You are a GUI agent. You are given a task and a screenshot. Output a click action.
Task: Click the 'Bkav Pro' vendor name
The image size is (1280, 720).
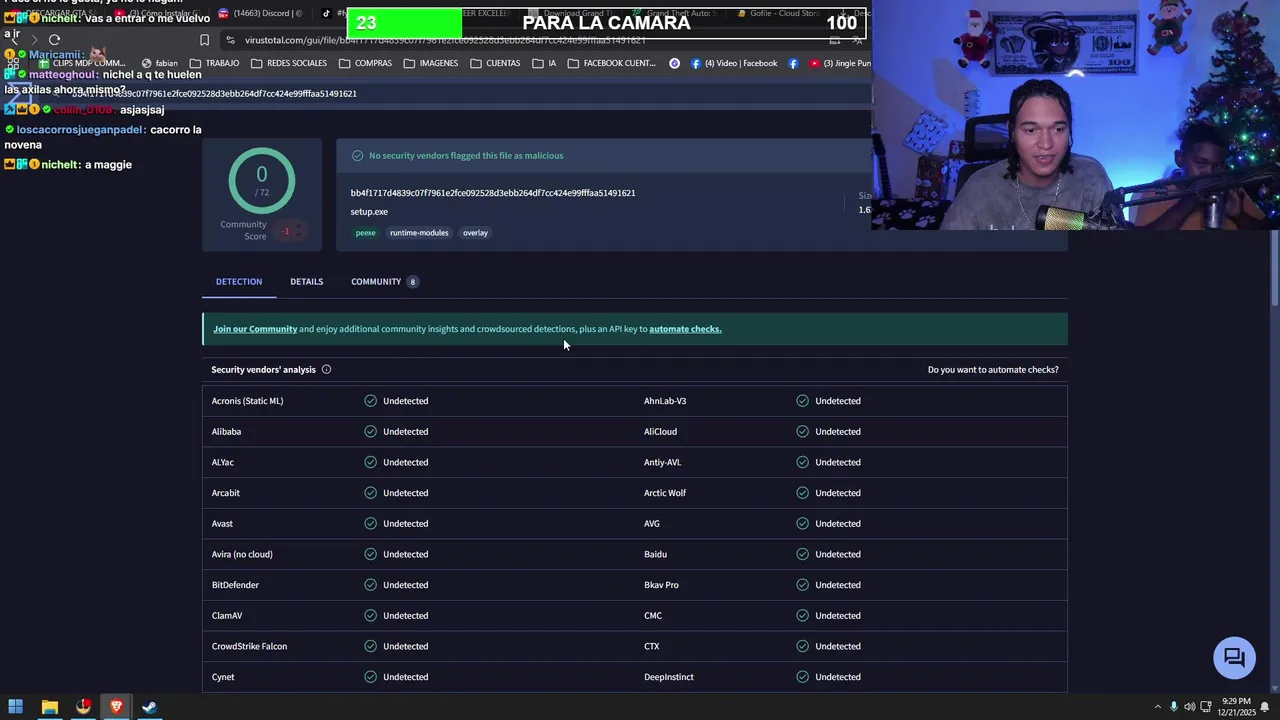pyautogui.click(x=661, y=585)
